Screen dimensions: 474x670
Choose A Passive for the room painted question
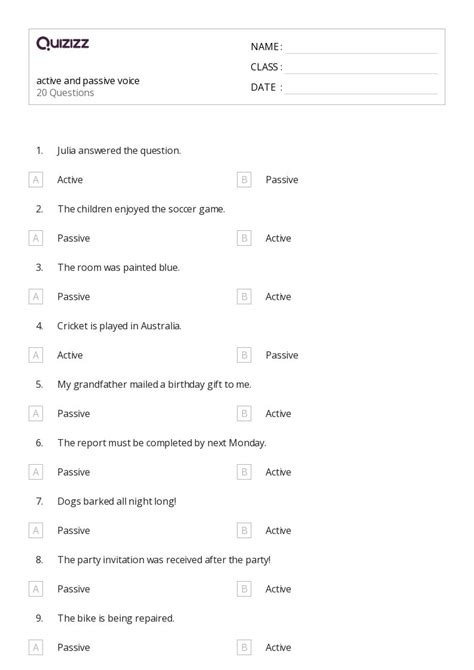[35, 297]
